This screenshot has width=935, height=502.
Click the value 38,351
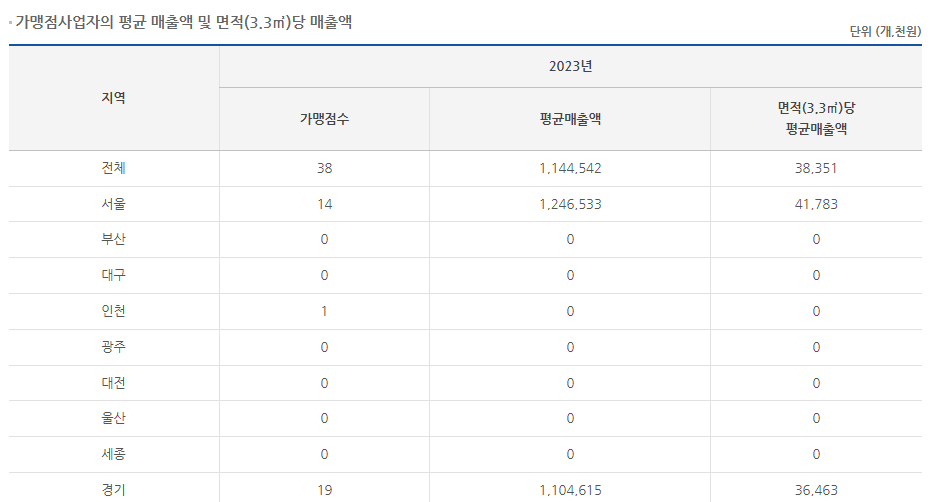tap(816, 168)
